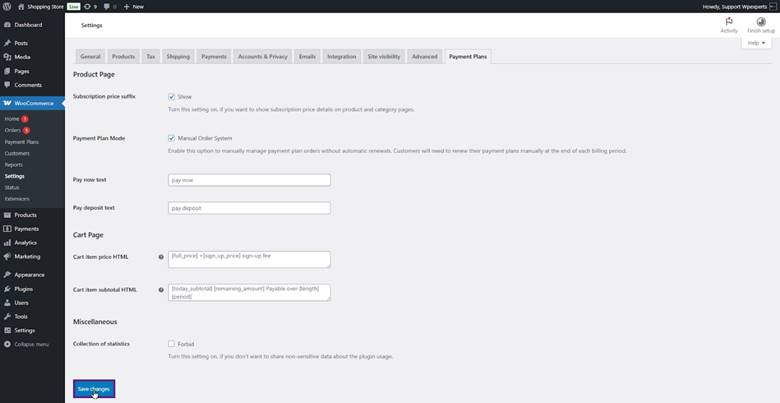Switch to the Emails tab

(x=307, y=57)
